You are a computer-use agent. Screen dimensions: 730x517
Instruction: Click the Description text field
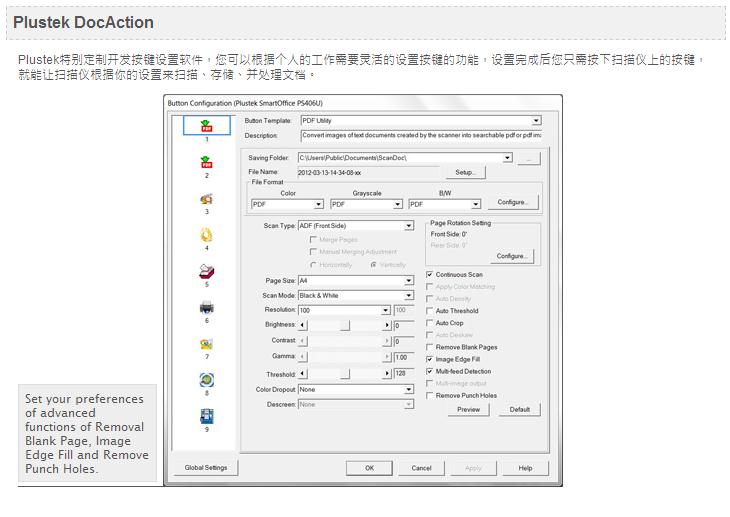tap(421, 136)
